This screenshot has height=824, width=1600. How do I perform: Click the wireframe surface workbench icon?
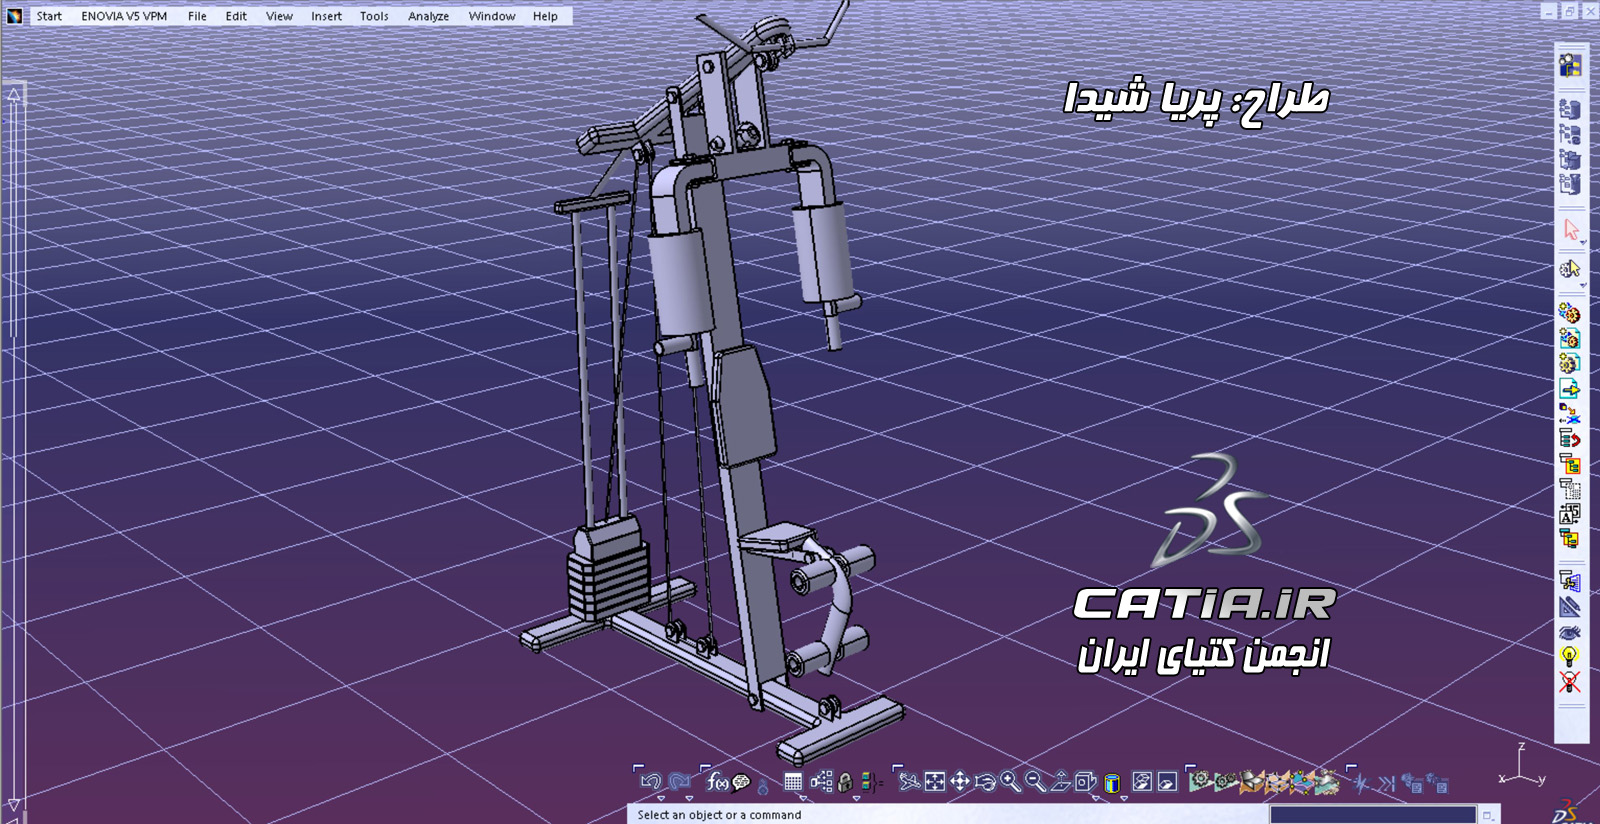(x=1277, y=781)
